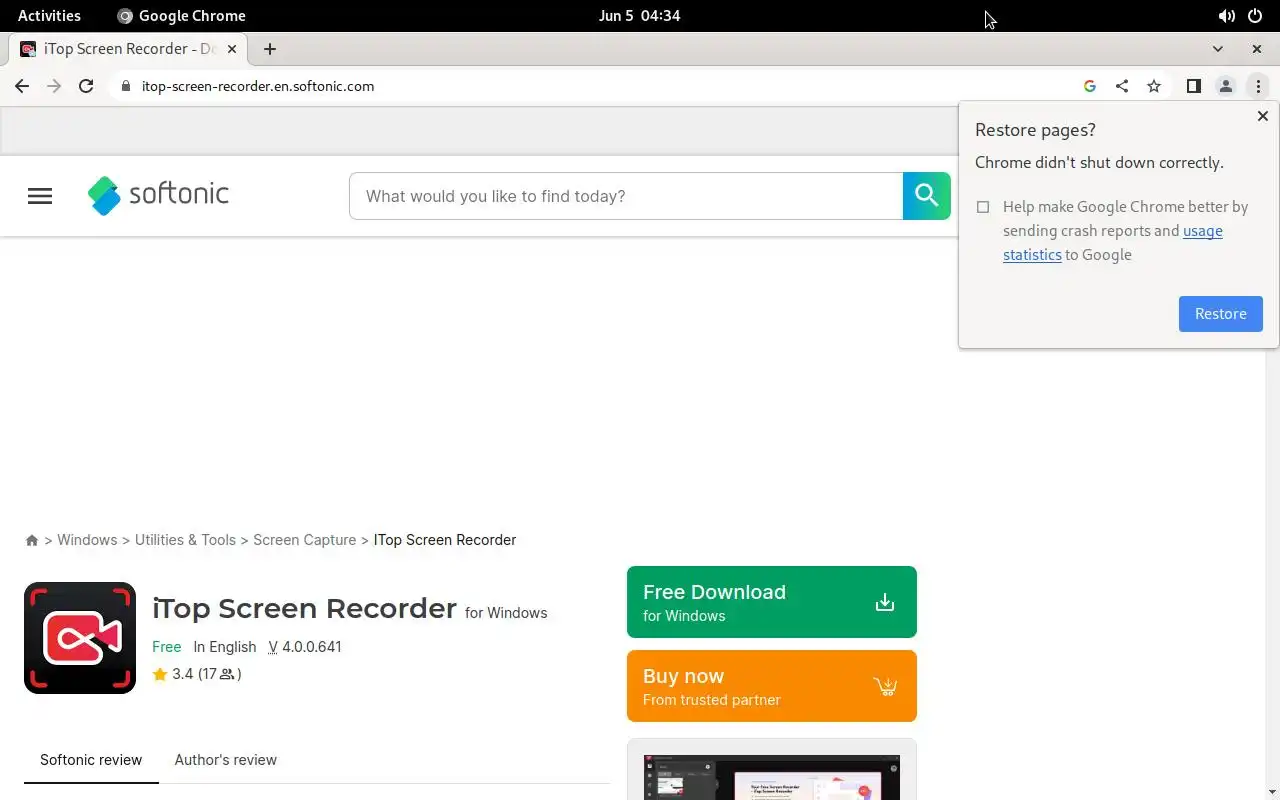Click the address bar URL

click(x=258, y=86)
